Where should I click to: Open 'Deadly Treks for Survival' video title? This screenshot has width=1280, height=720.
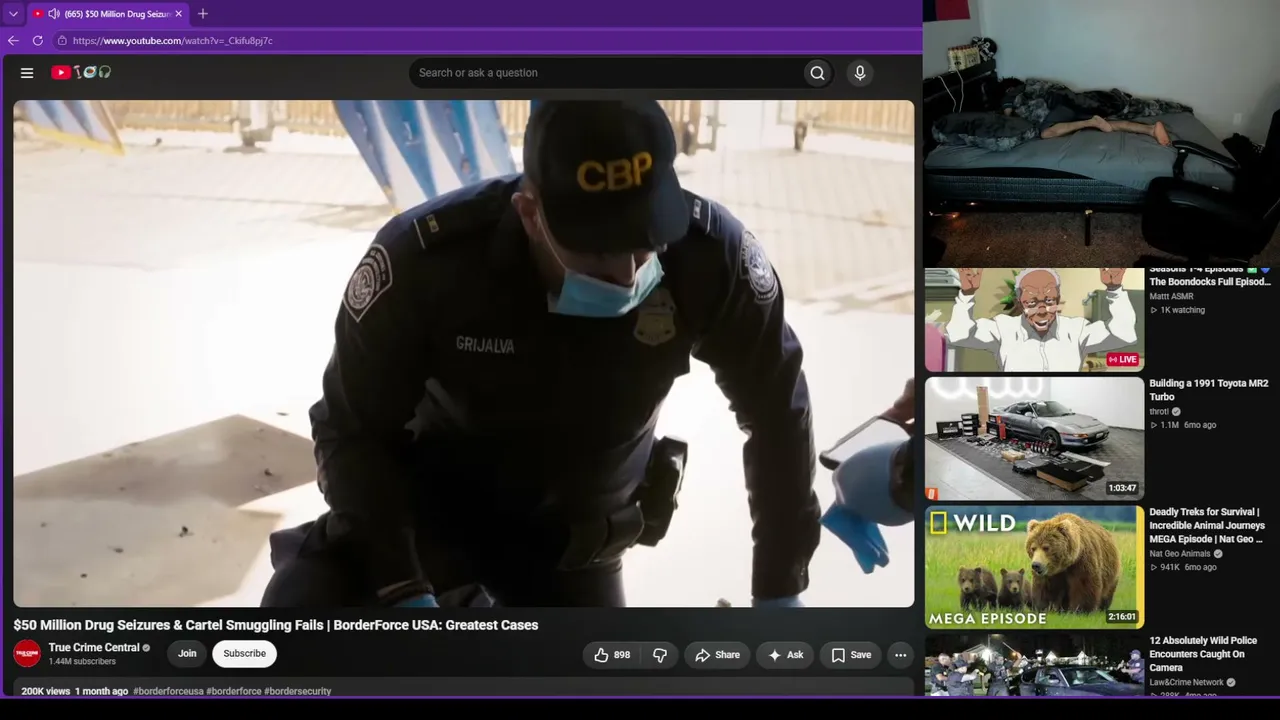[x=1207, y=526]
